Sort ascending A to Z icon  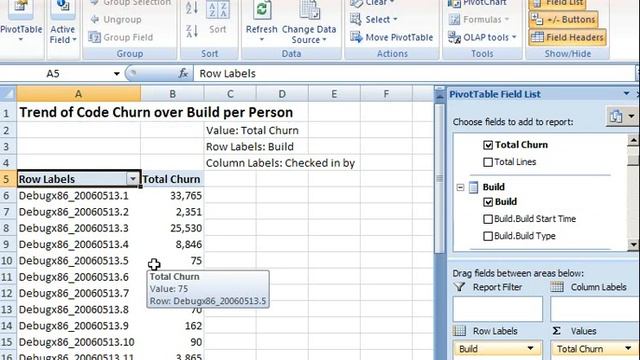coord(192,8)
